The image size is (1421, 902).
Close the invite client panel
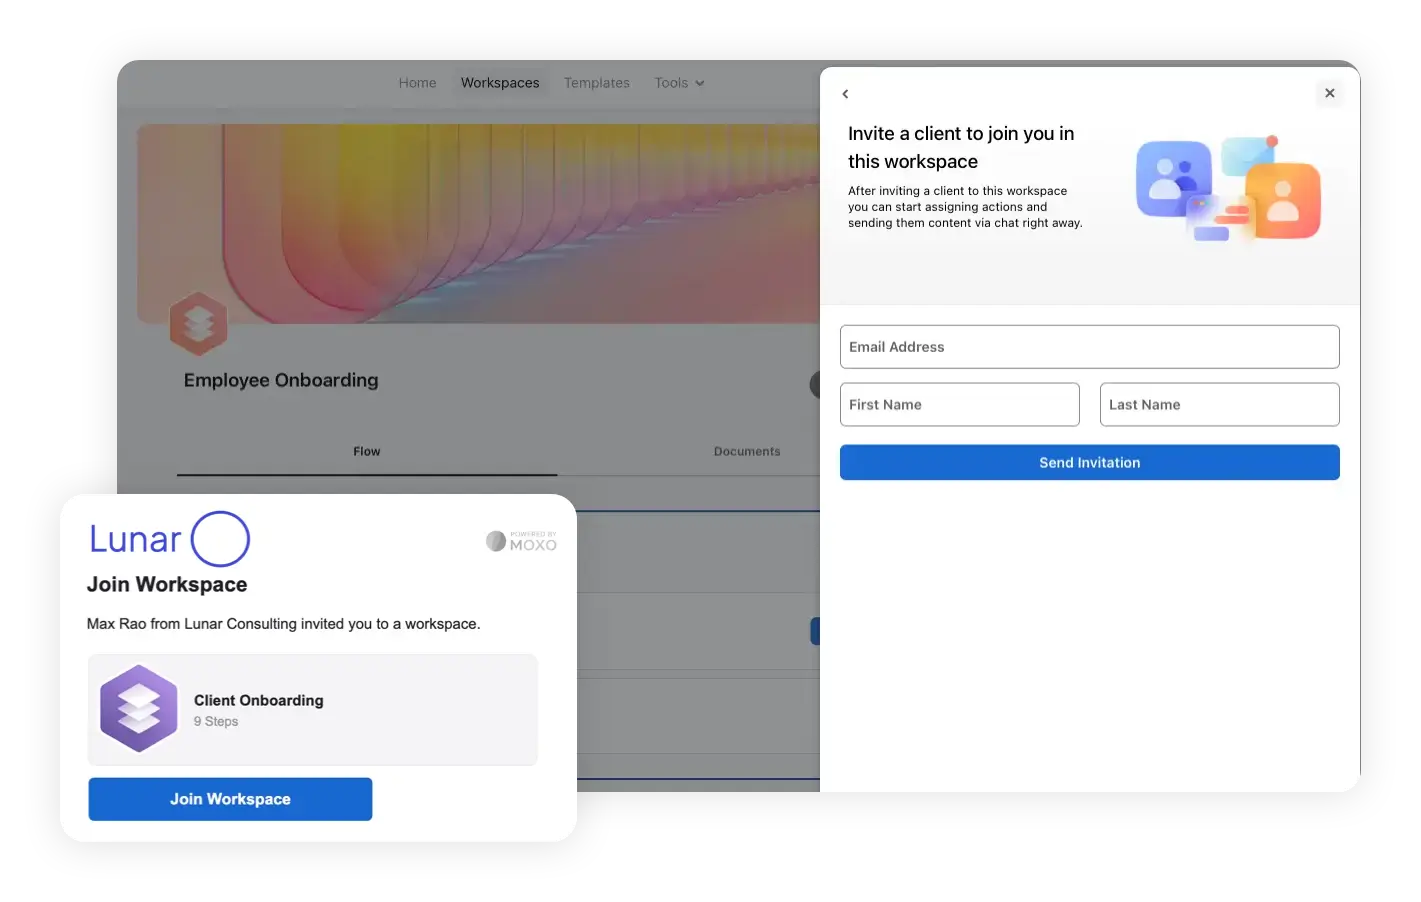[1330, 92]
